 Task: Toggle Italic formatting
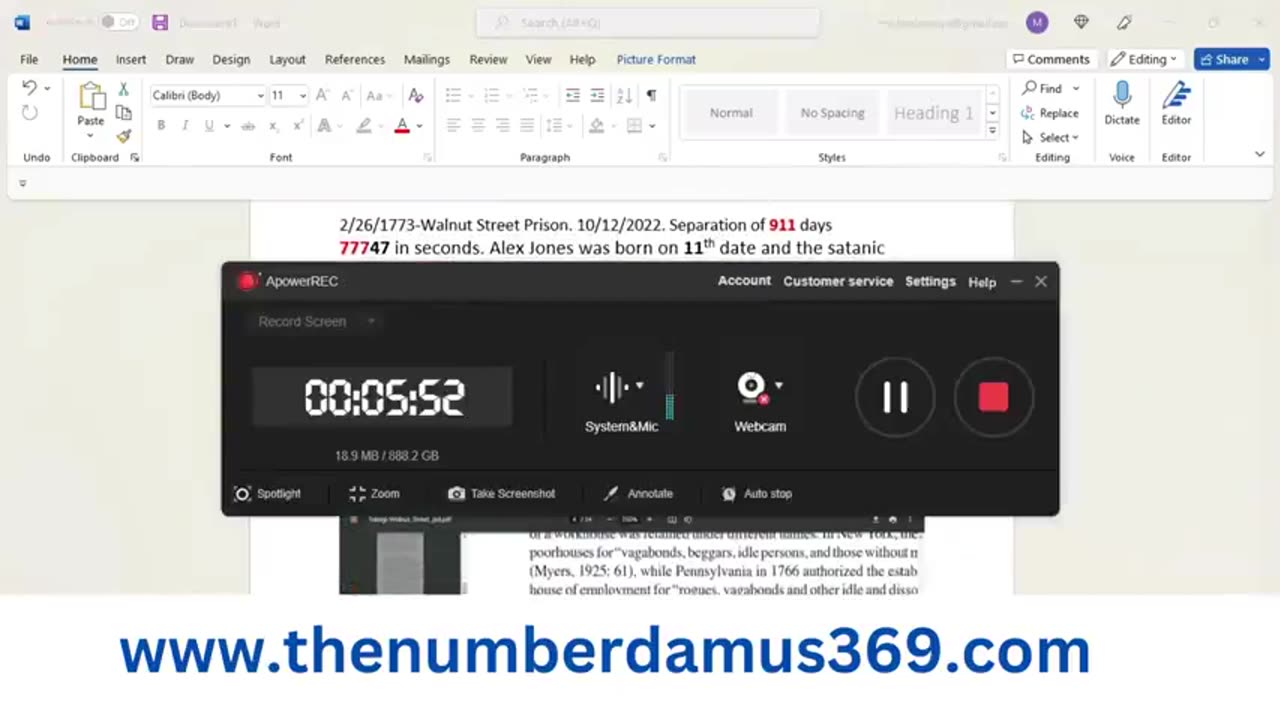[185, 126]
